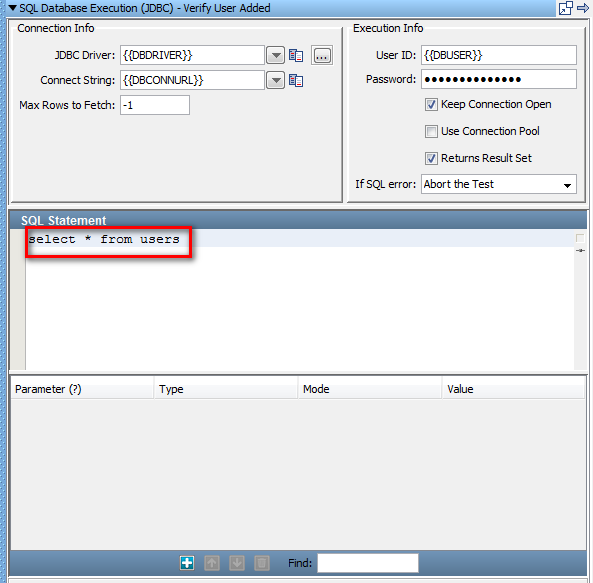Click the User ID field {{DBUSER}}
The height and width of the screenshot is (583, 593).
point(499,55)
